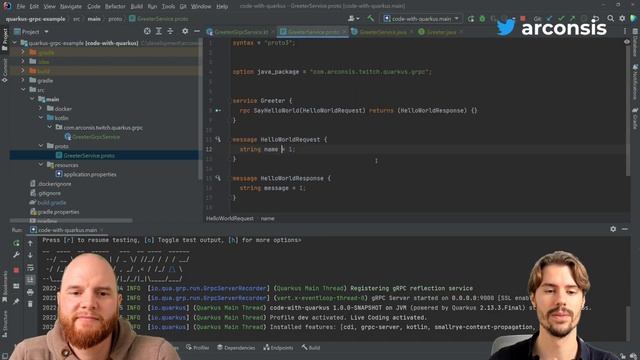Click gutter icon beside message HelloWorldRequest

218,140
